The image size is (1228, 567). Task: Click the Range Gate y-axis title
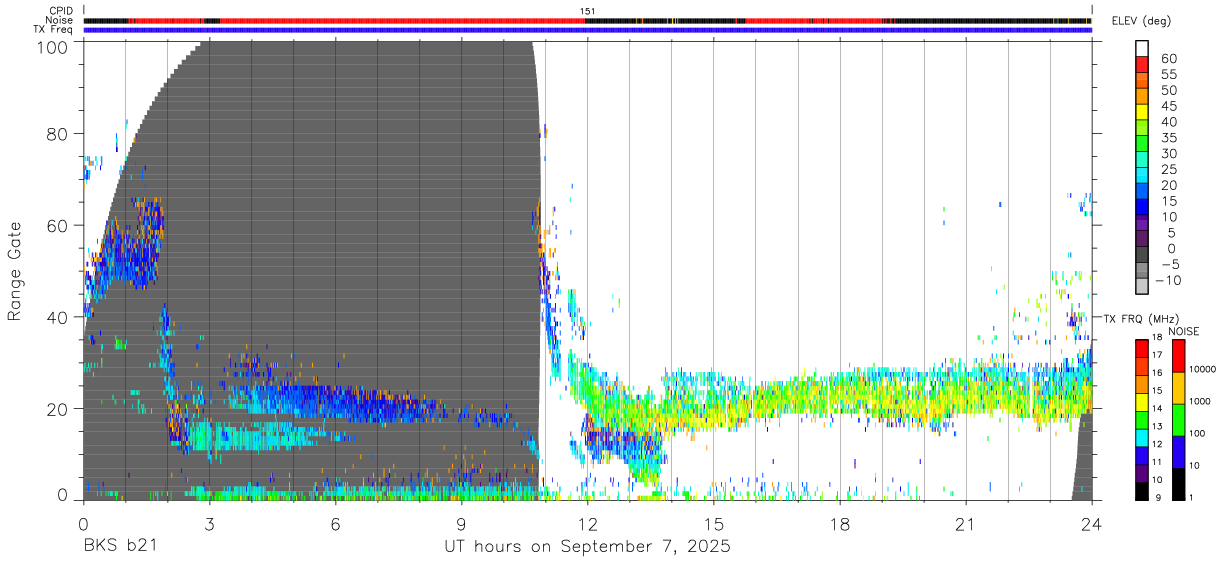coord(15,272)
